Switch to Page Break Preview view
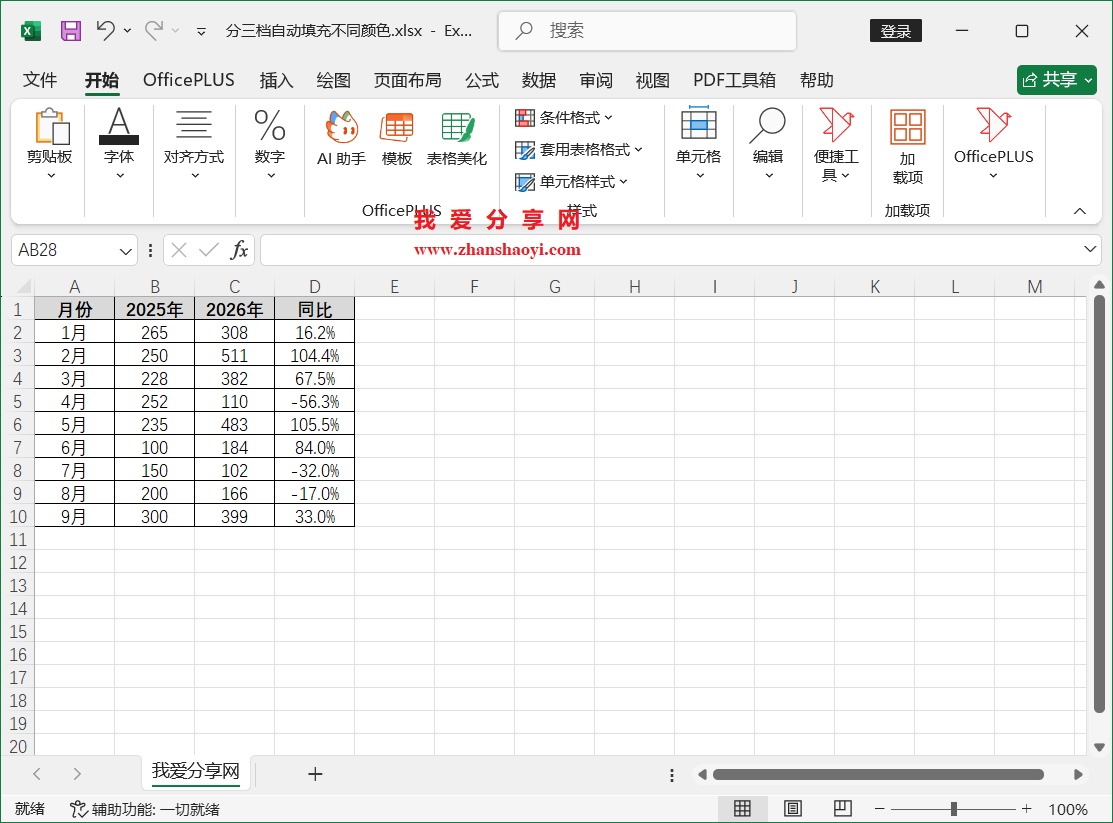 tap(843, 809)
